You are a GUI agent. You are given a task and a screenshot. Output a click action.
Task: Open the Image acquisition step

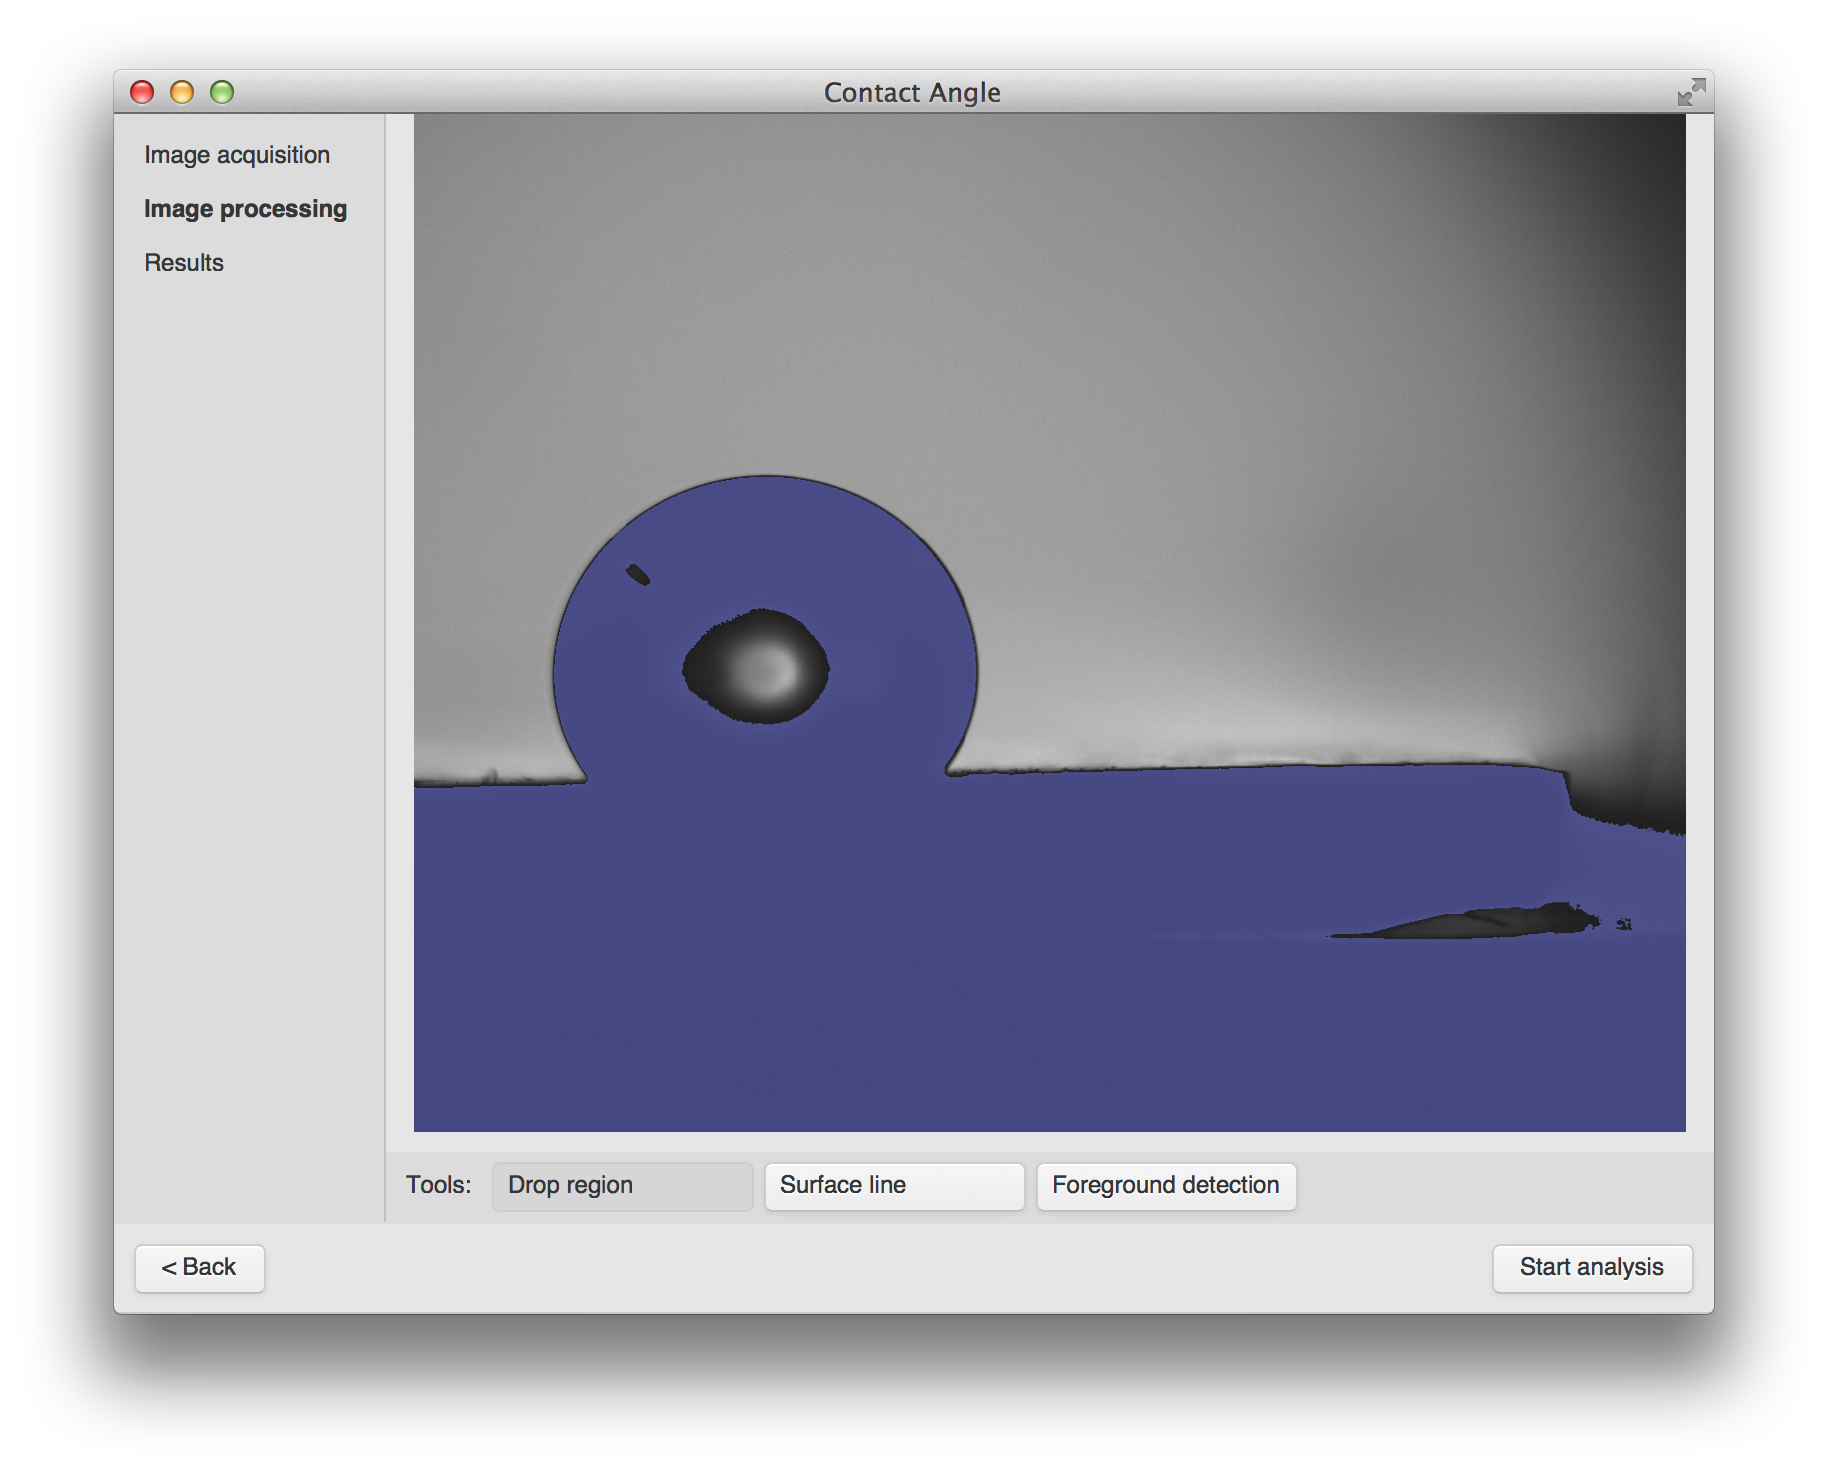(237, 155)
